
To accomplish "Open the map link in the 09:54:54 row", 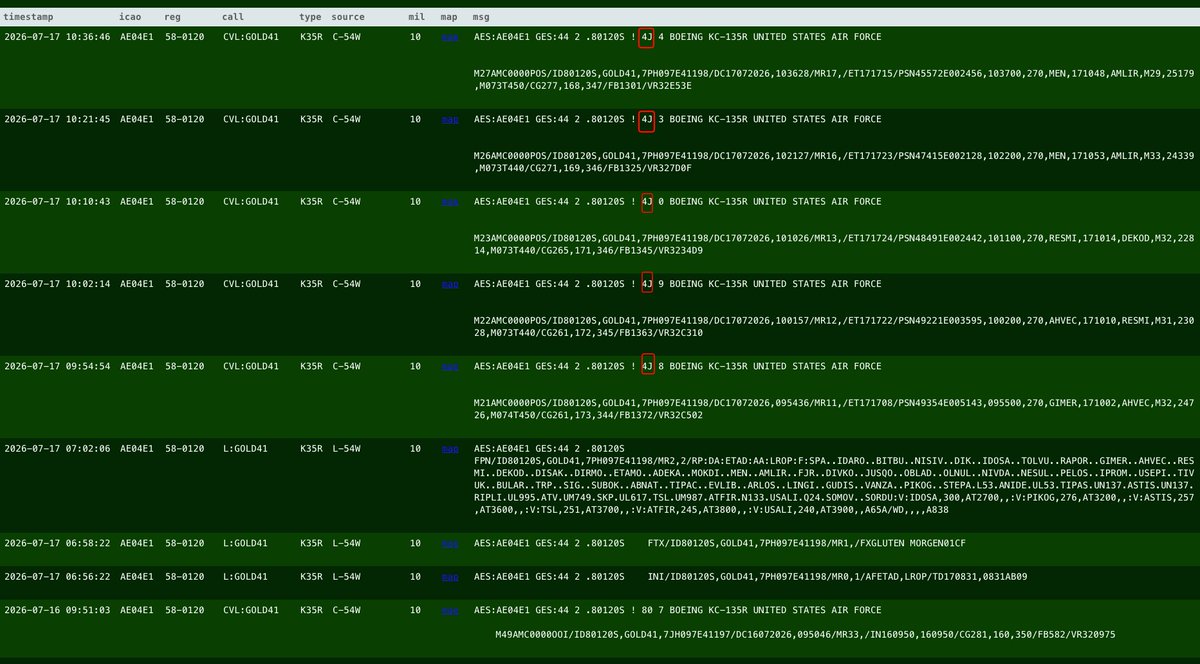I will coord(450,366).
